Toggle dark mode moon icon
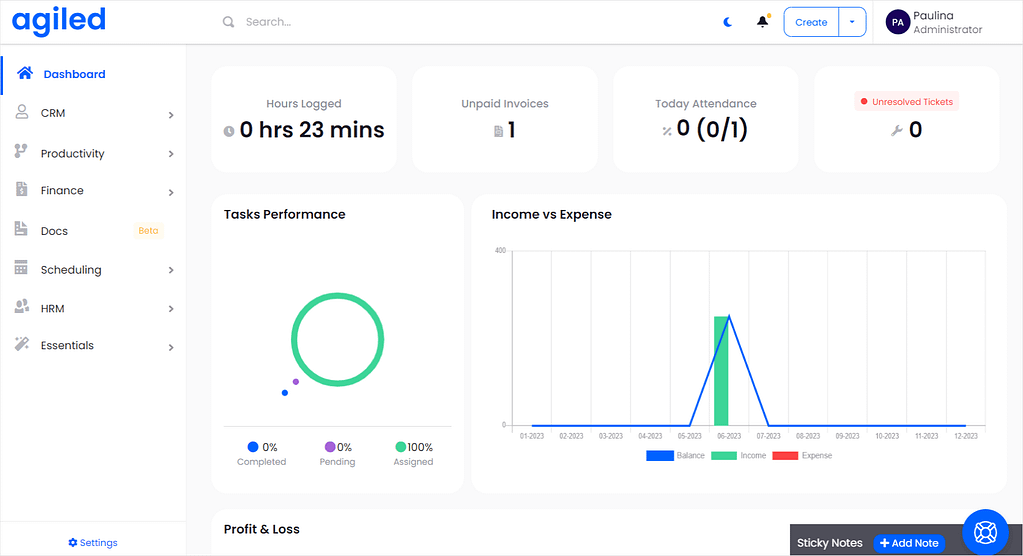The height and width of the screenshot is (556, 1023). click(728, 22)
